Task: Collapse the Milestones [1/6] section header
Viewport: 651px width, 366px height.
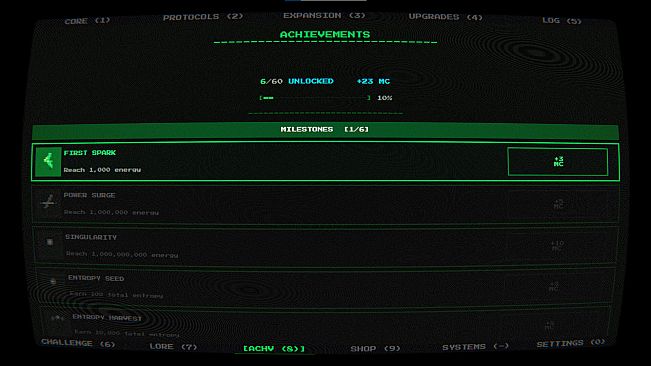Action: coord(325,130)
